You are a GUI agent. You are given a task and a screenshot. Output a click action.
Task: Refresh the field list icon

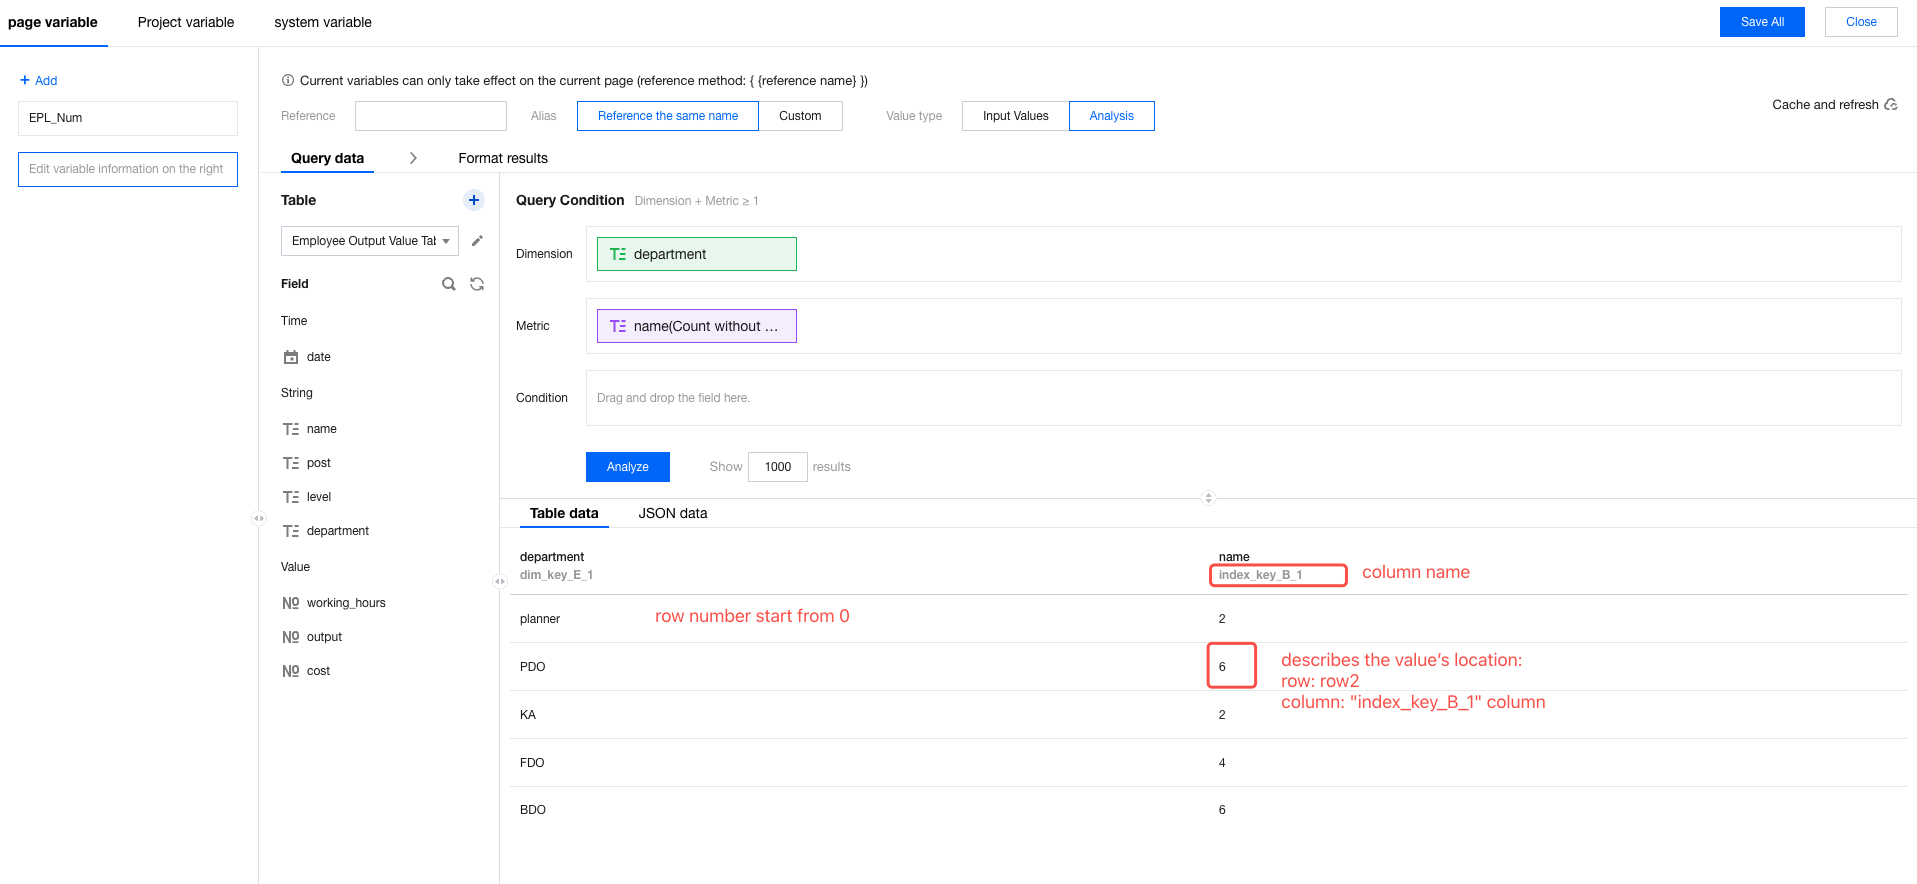pyautogui.click(x=477, y=284)
